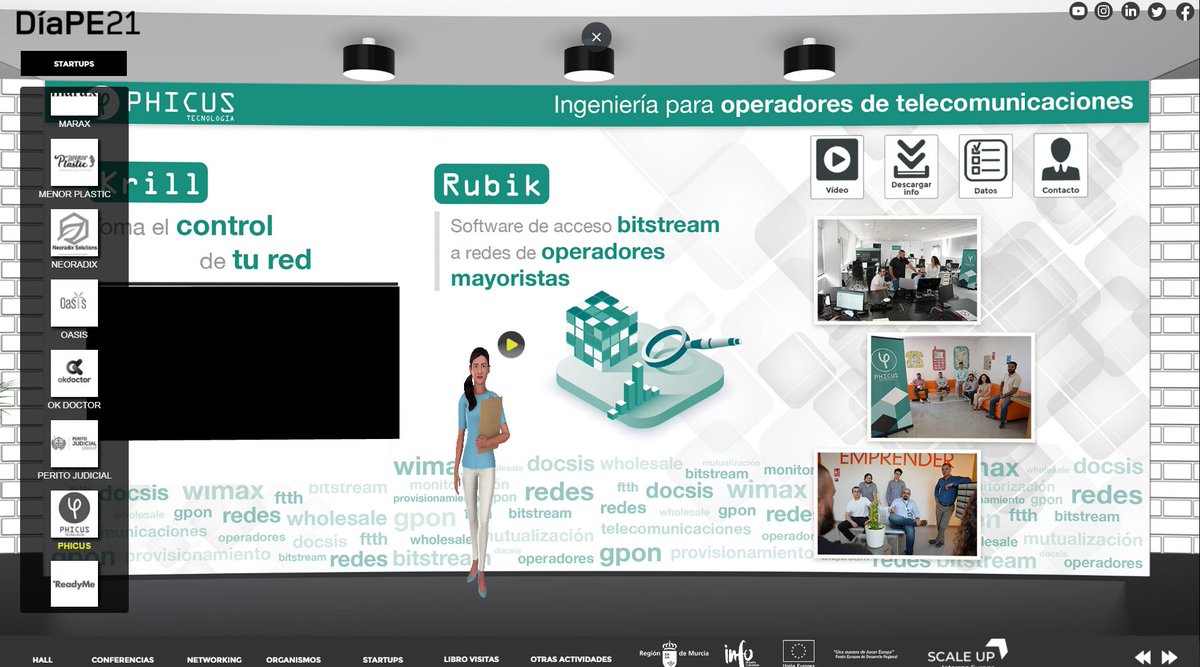
Task: Close the stand with the X button
Action: pyautogui.click(x=596, y=37)
